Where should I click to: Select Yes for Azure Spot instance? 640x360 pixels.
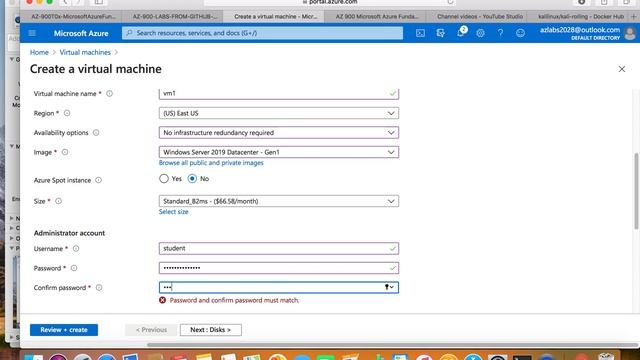coord(164,179)
